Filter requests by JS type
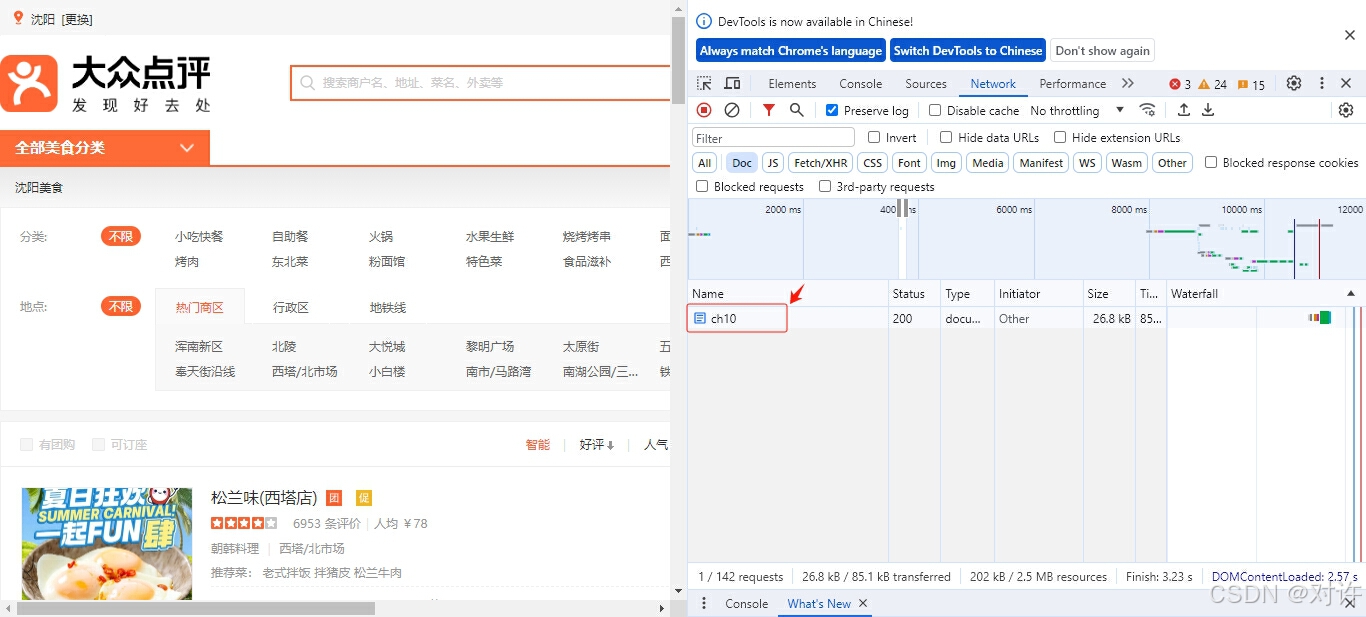 (773, 162)
